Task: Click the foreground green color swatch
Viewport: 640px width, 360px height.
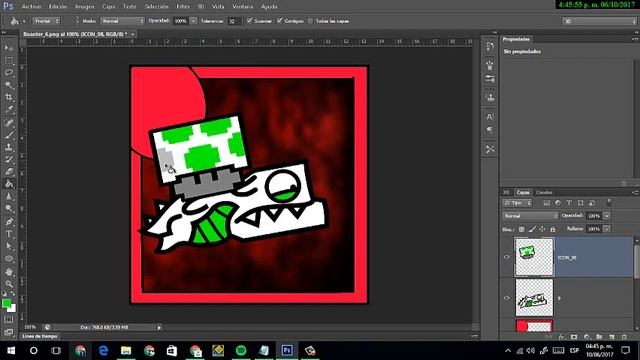Action: [6, 303]
